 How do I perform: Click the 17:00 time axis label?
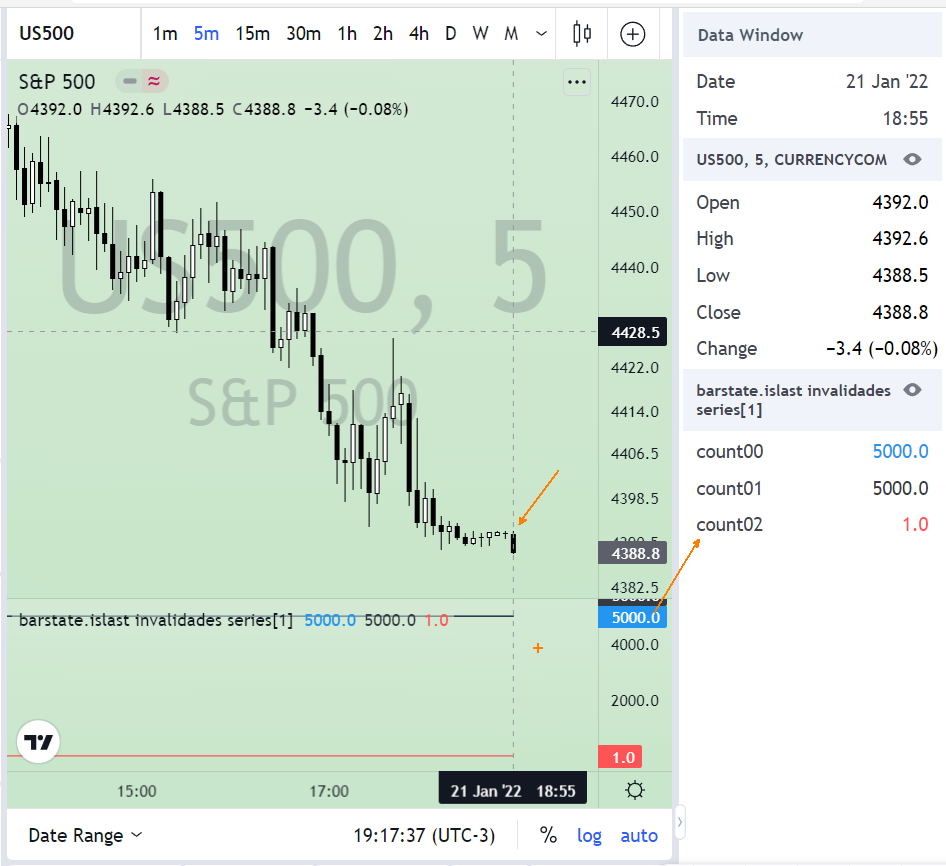(329, 791)
